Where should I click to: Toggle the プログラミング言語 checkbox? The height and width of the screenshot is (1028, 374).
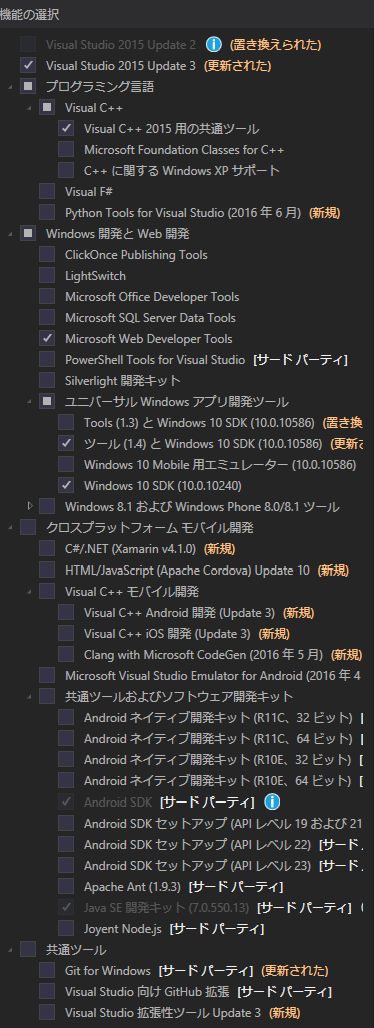(28, 87)
